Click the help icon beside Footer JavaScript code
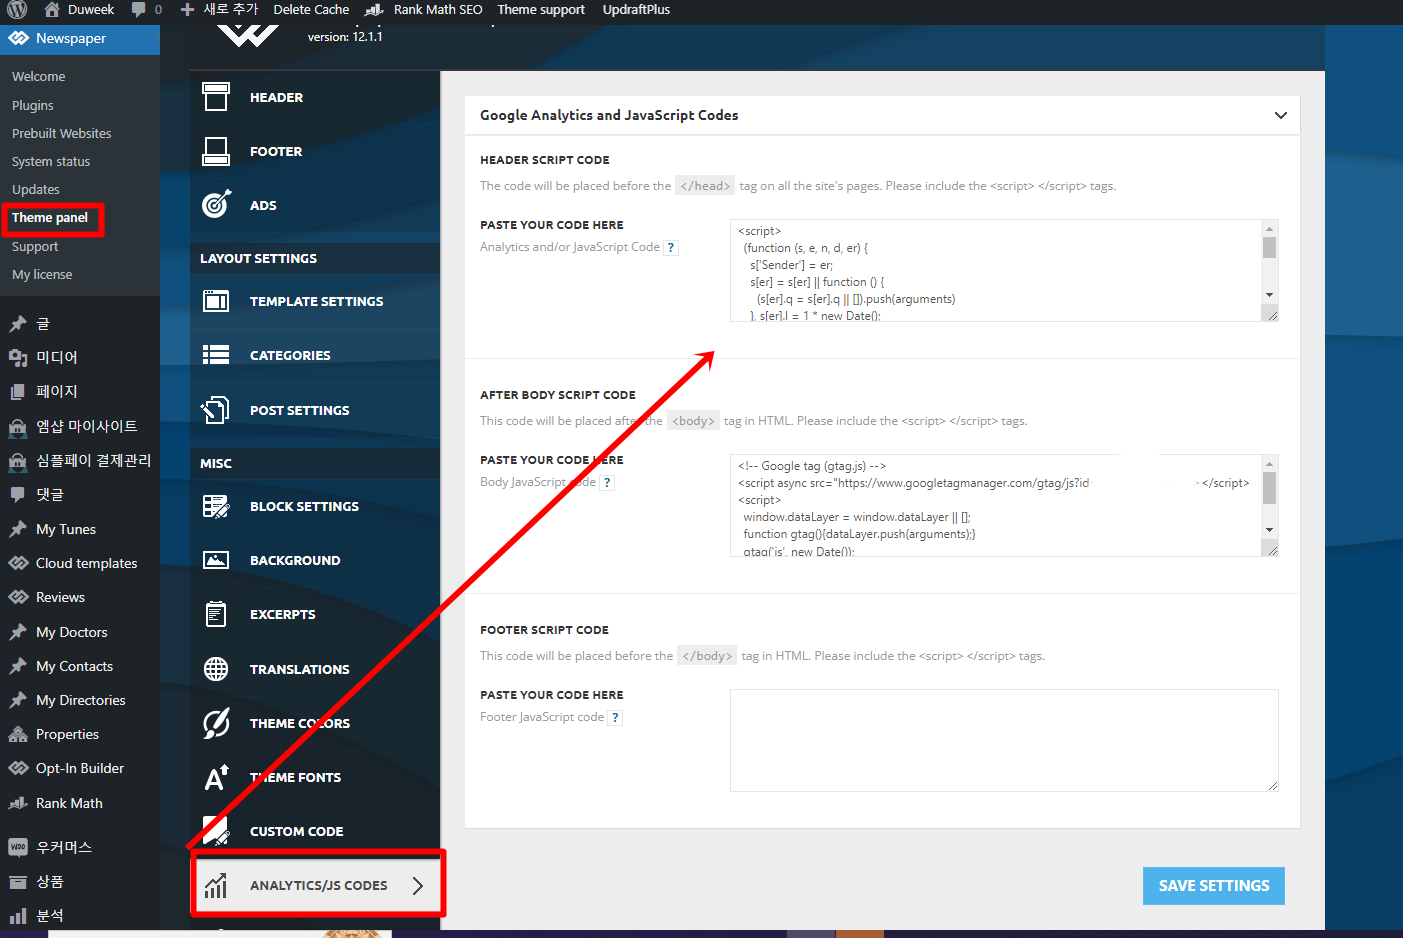This screenshot has height=938, width=1403. 615,717
